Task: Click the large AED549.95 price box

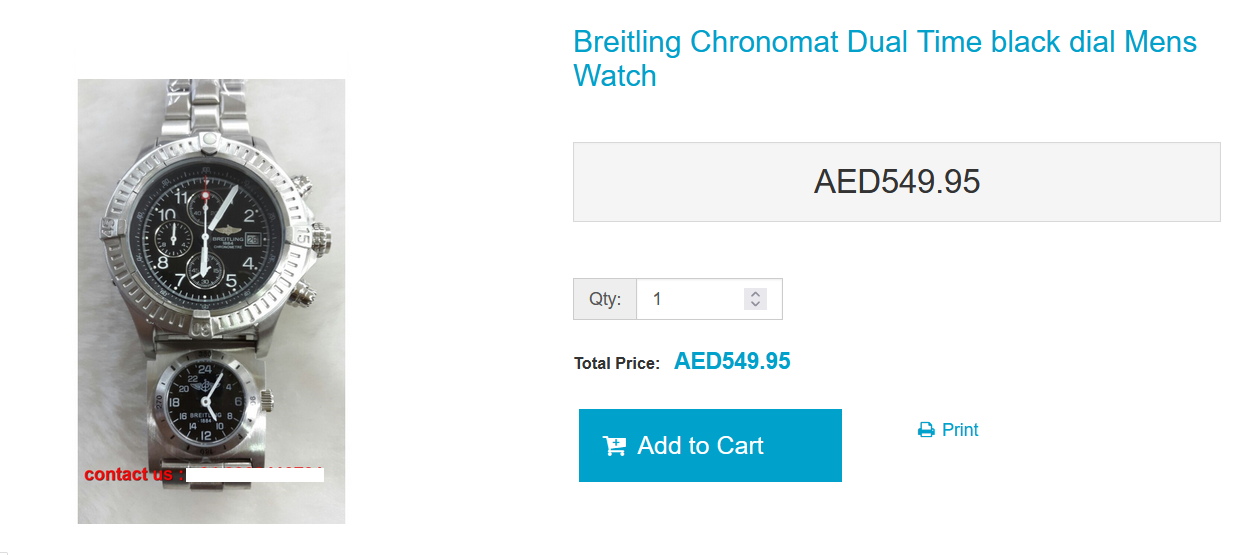Action: [896, 182]
